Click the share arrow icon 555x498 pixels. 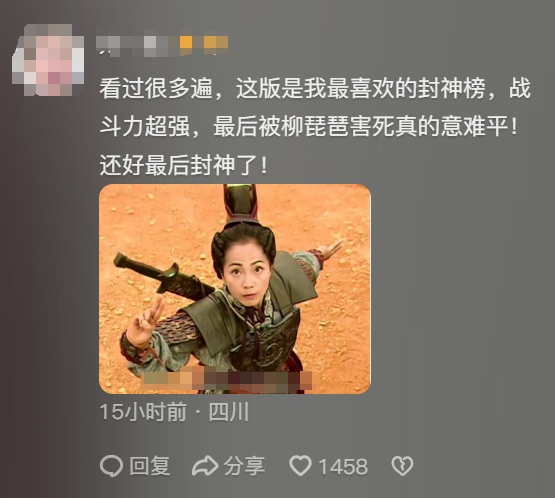[x=205, y=466]
